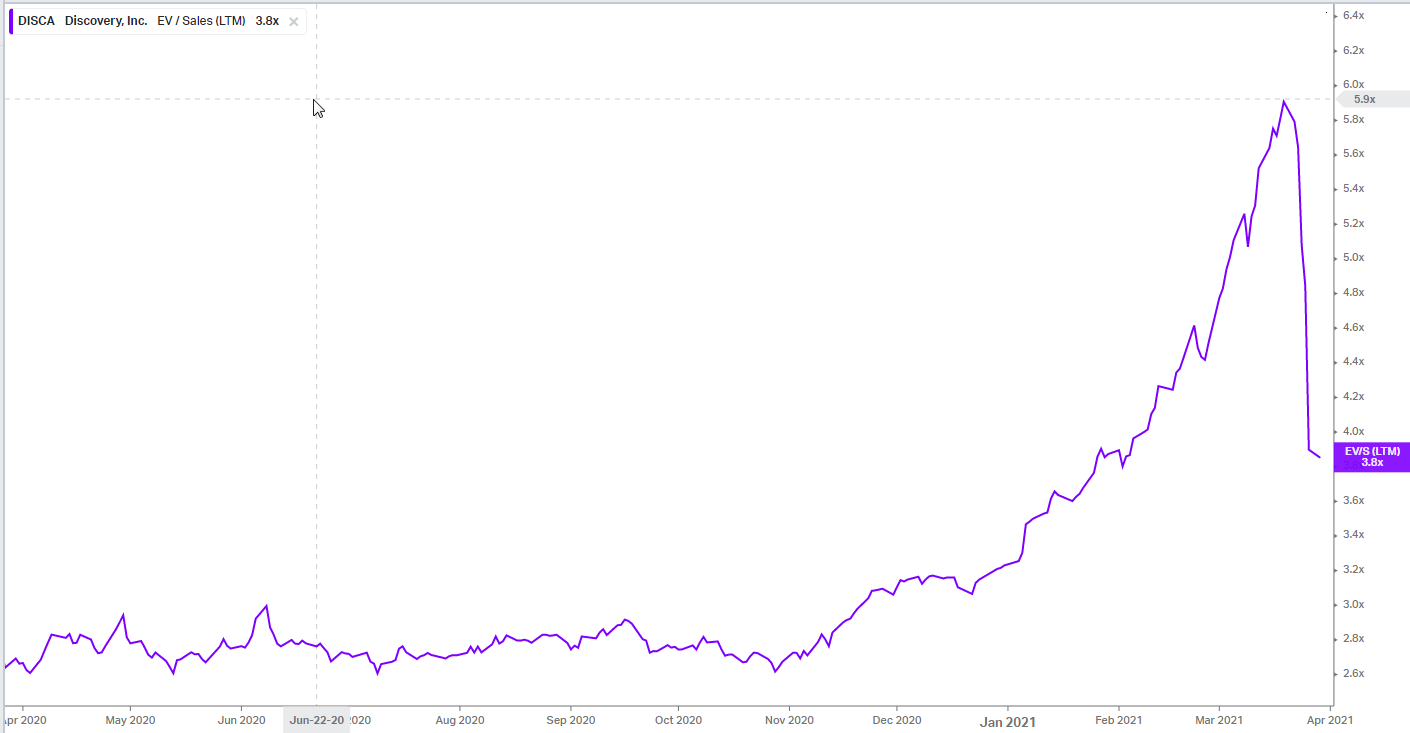The width and height of the screenshot is (1410, 733).
Task: Click the 5.0x value on y-axis
Action: [x=1353, y=258]
